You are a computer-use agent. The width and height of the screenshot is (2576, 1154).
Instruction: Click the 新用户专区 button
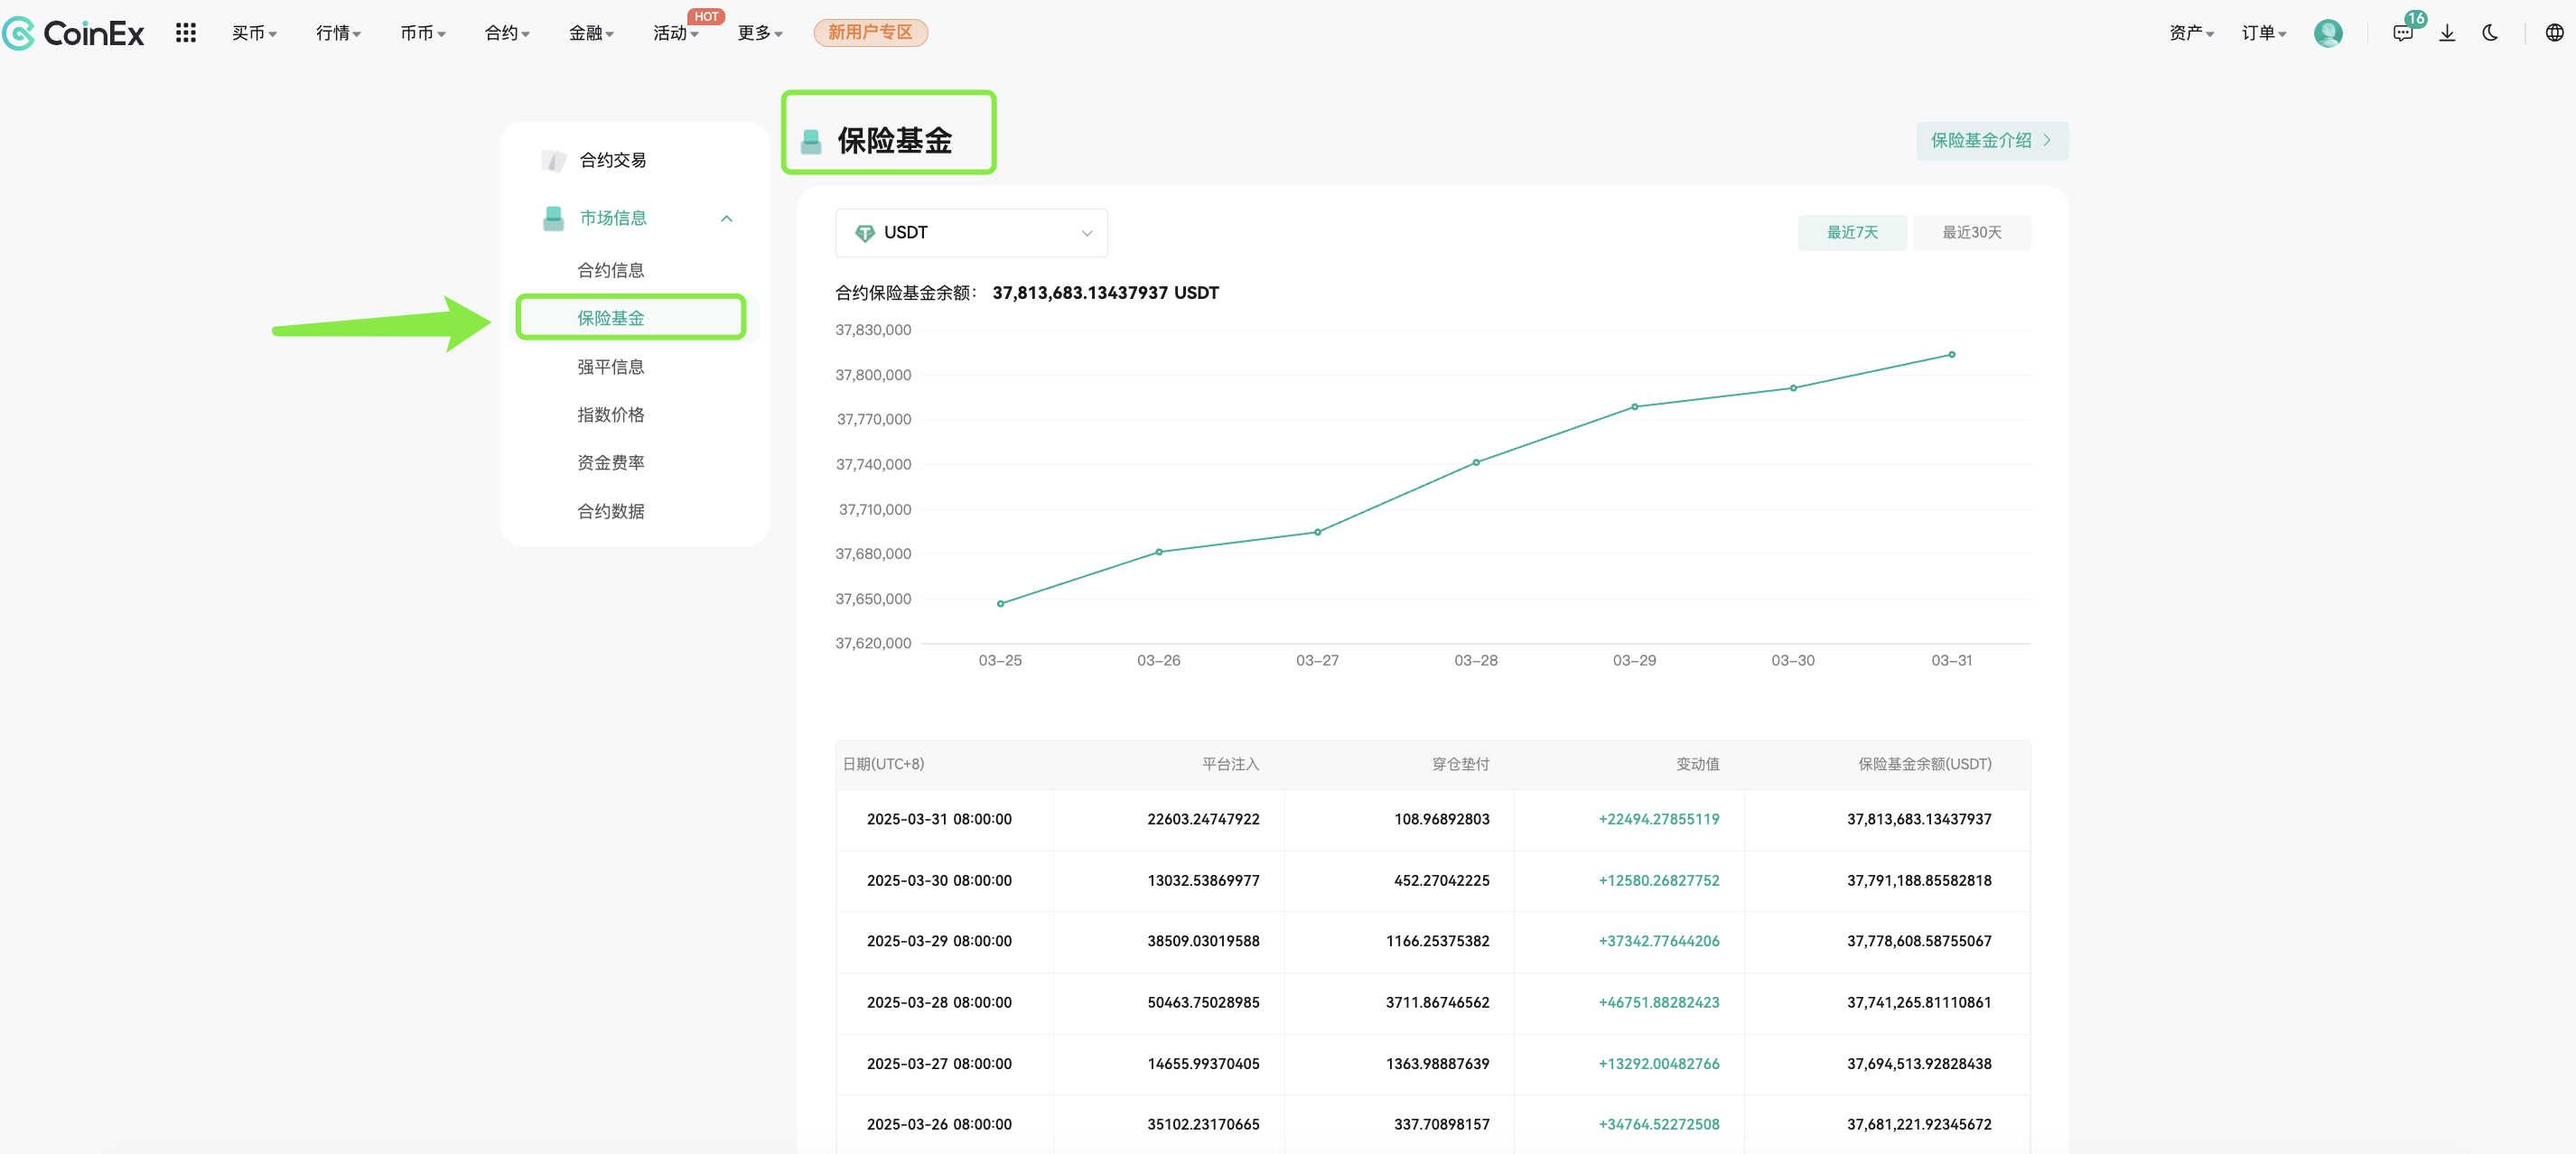[x=869, y=33]
